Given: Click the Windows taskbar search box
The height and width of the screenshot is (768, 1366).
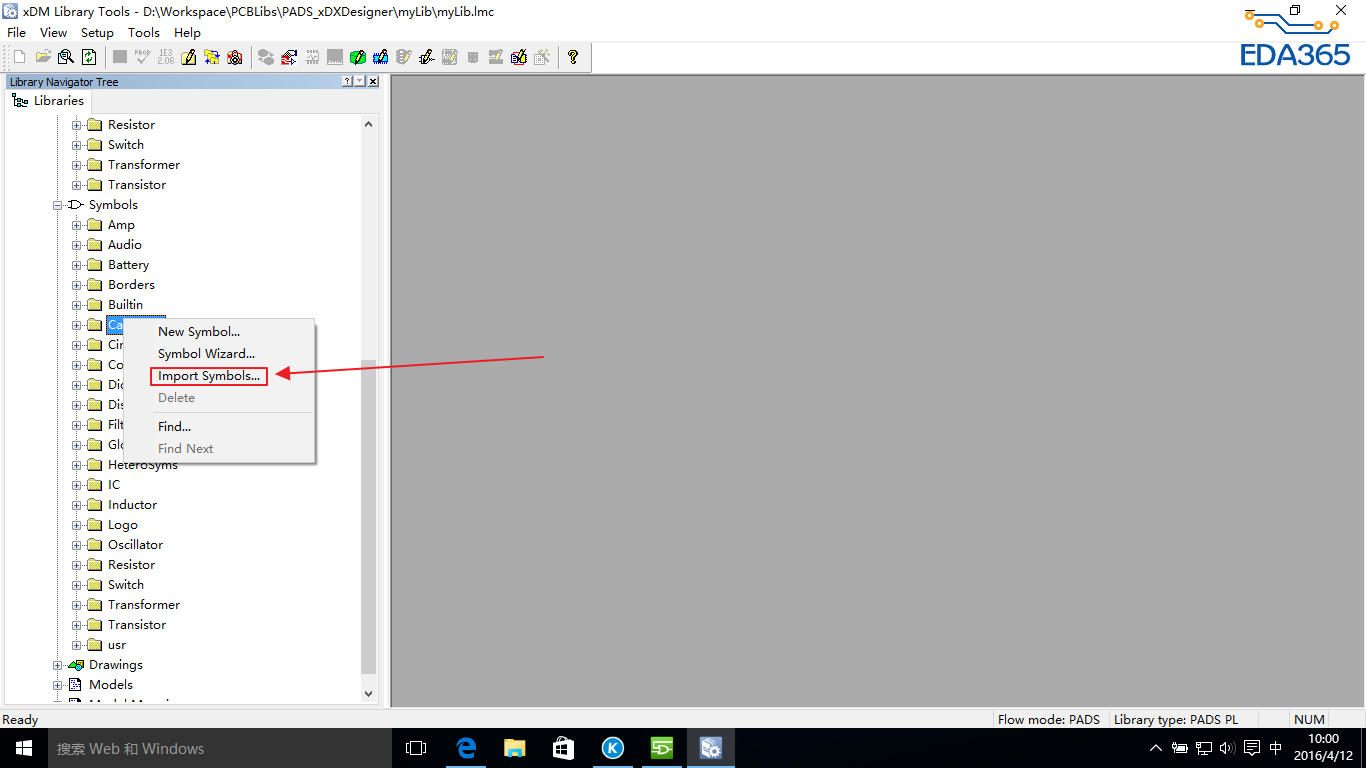Looking at the screenshot, I should pos(220,748).
